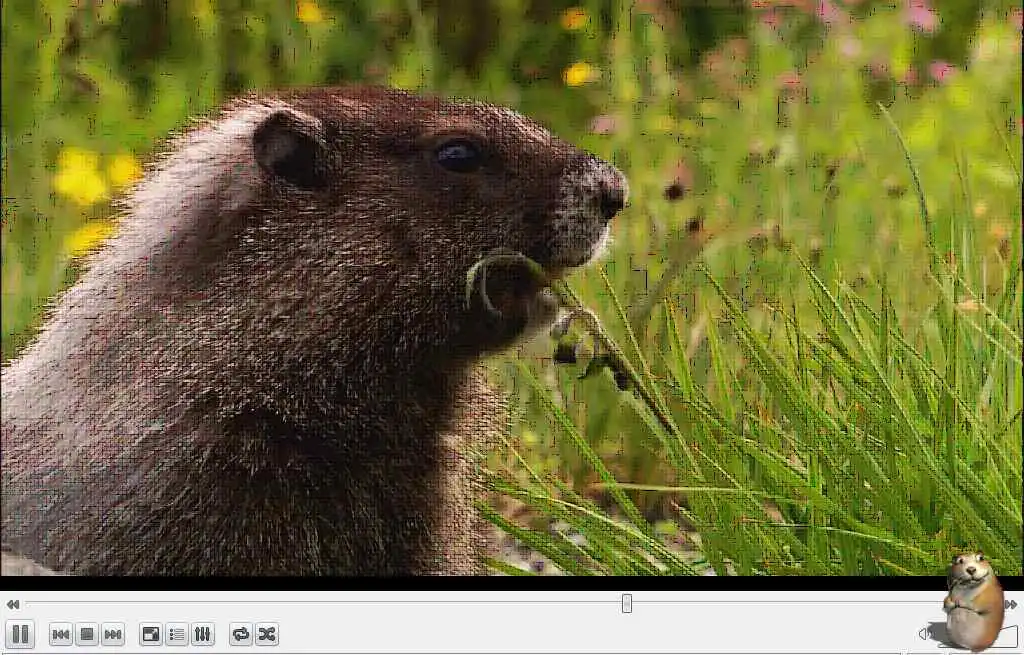Pause the video playback
This screenshot has height=655, width=1024.
20,634
